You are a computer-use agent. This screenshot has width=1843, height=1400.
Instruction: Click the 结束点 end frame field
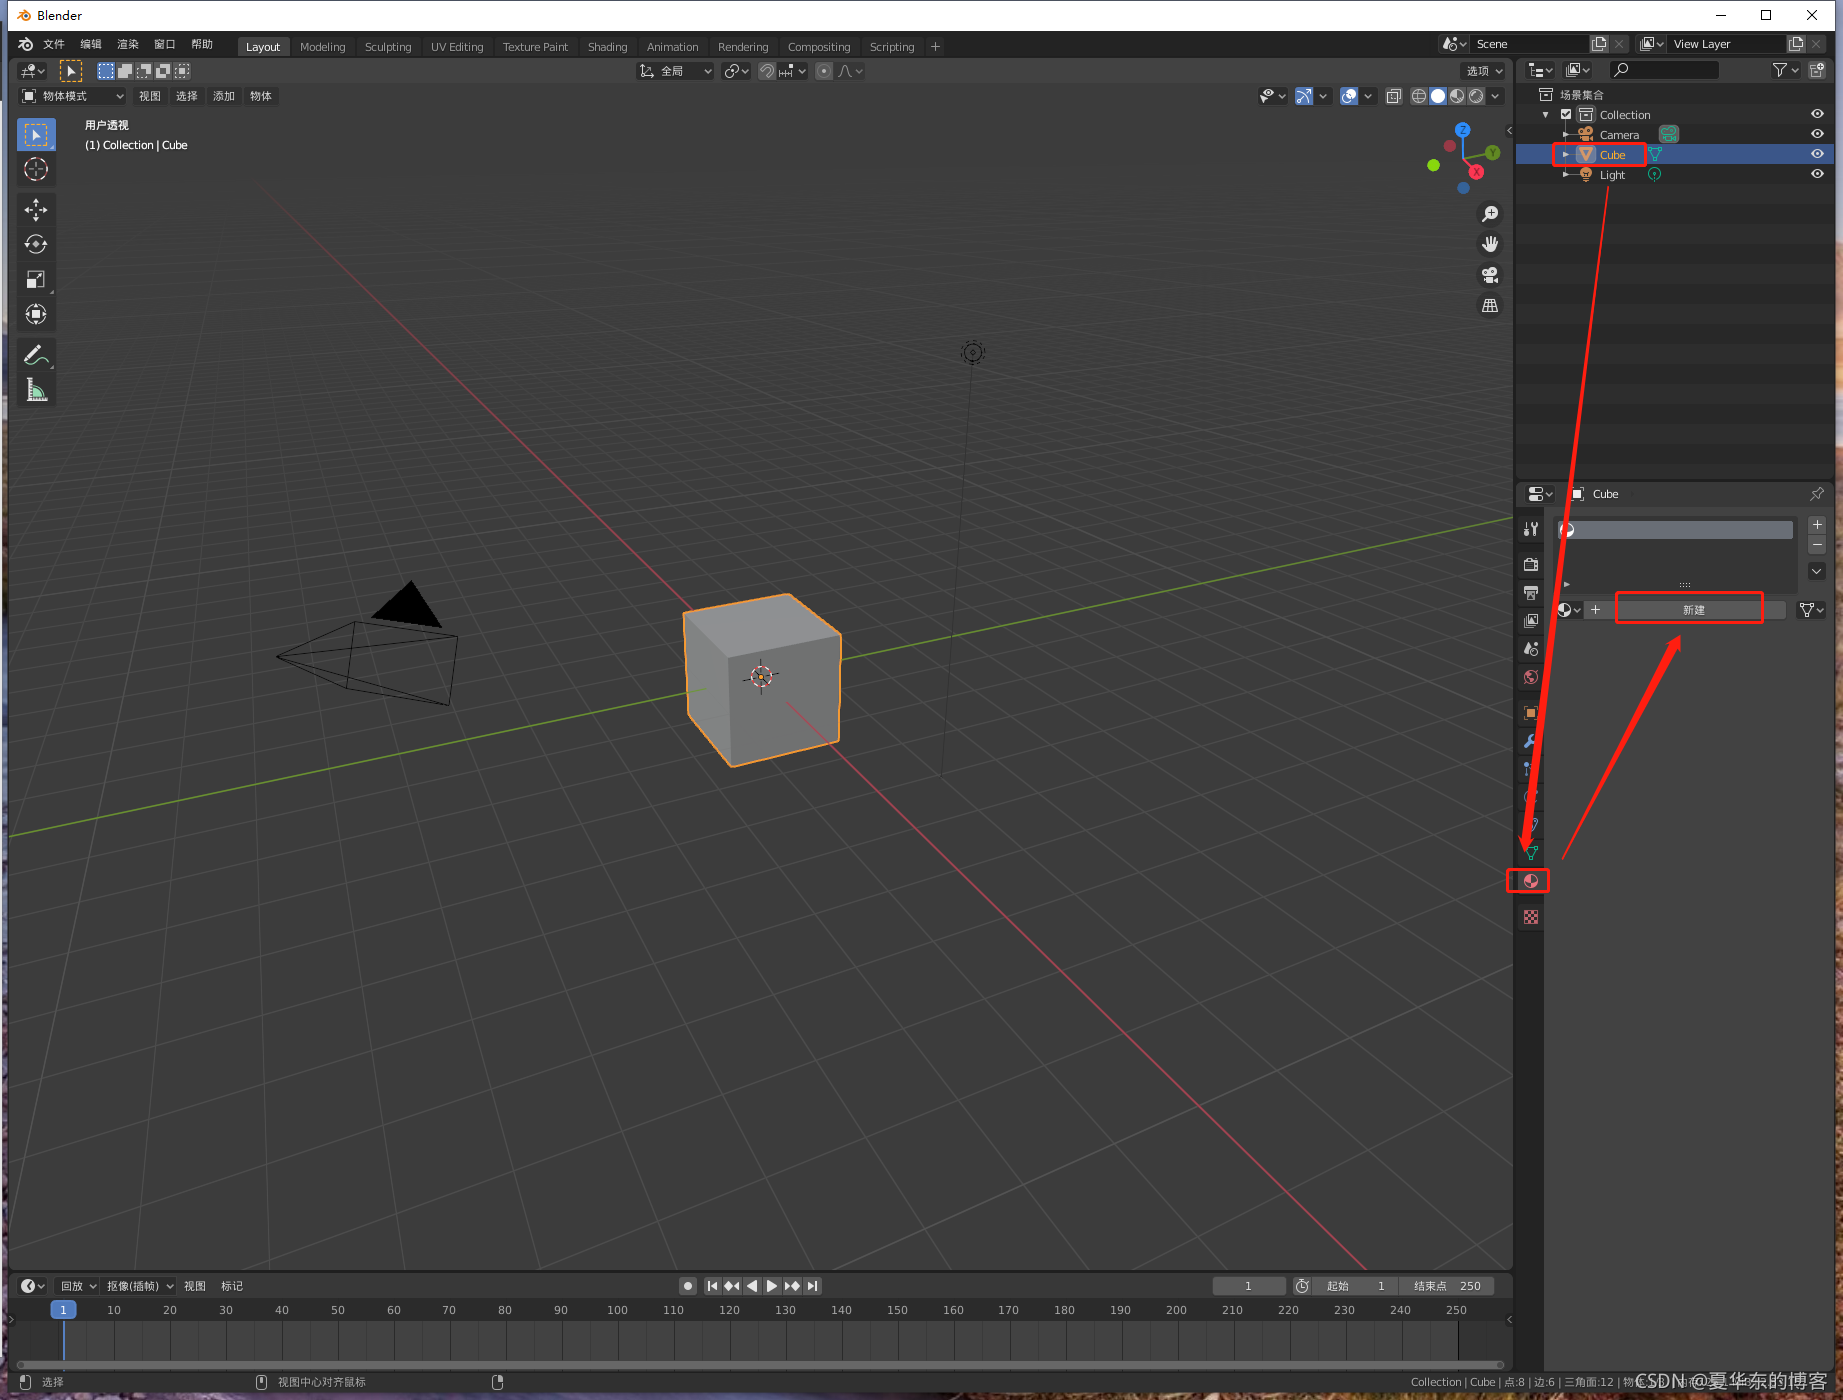coord(1448,1286)
